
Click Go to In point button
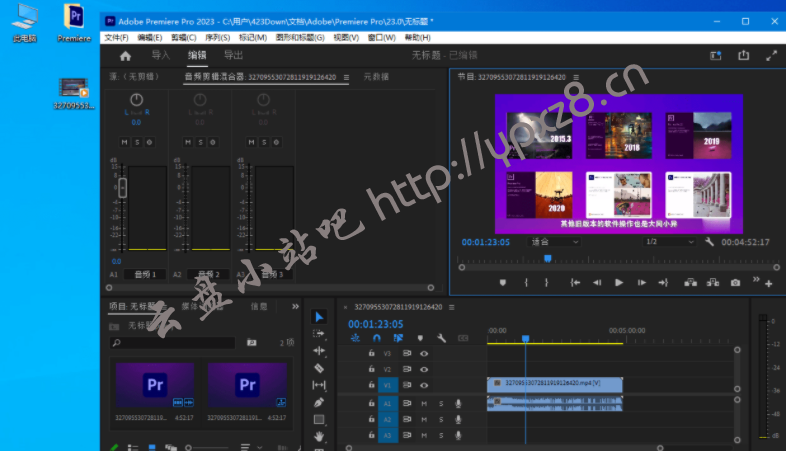click(x=575, y=283)
